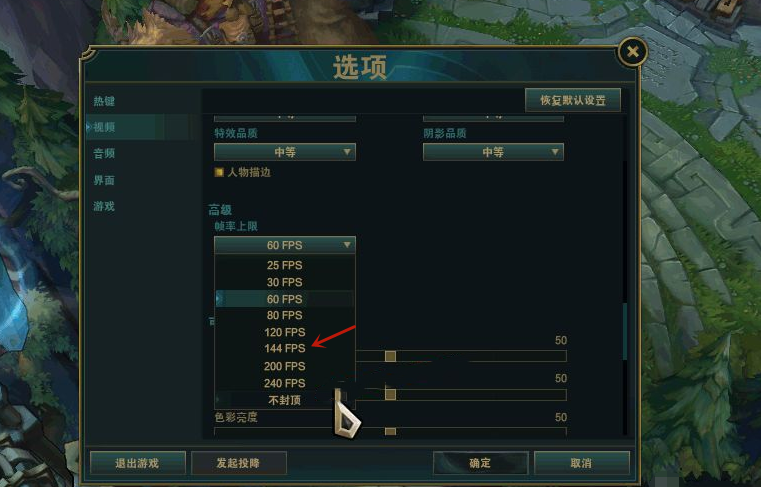Pick 240 FPS frame cap
Viewport: 761px width, 487px height.
285,383
